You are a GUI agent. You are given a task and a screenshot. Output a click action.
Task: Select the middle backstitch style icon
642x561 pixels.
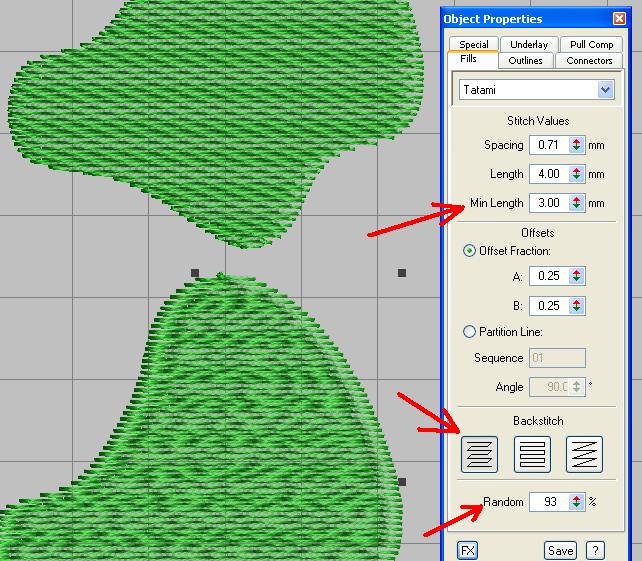(532, 454)
